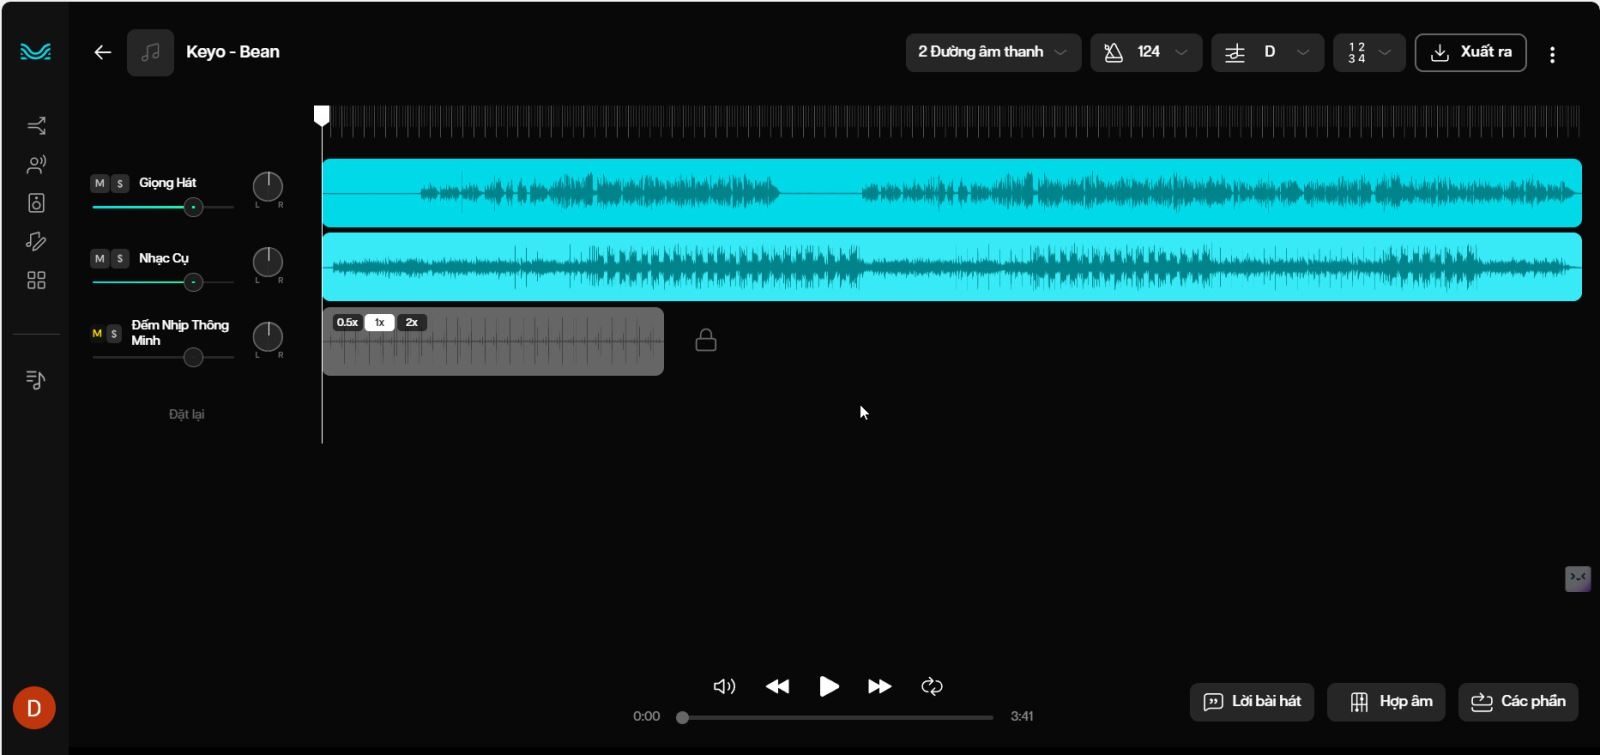The image size is (1600, 755).
Task: Set metronome speed to 2x
Action: [411, 322]
